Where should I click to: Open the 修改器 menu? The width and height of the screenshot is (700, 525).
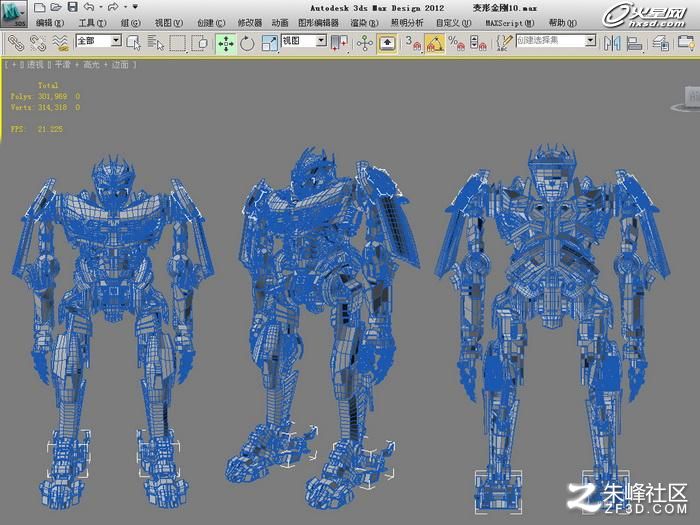(x=250, y=23)
